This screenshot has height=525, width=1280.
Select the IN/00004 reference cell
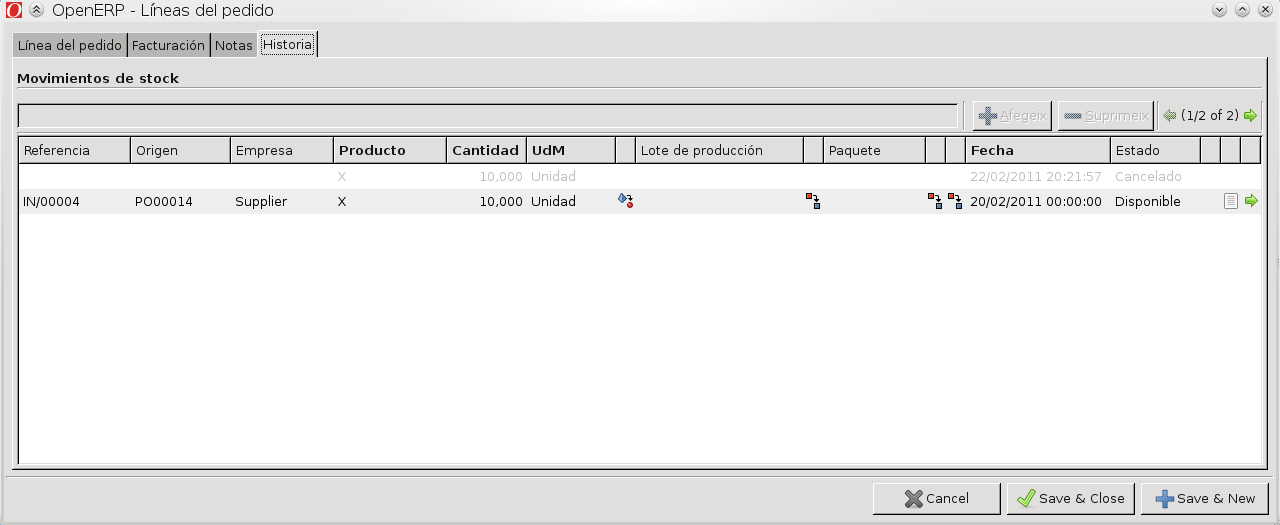51,201
